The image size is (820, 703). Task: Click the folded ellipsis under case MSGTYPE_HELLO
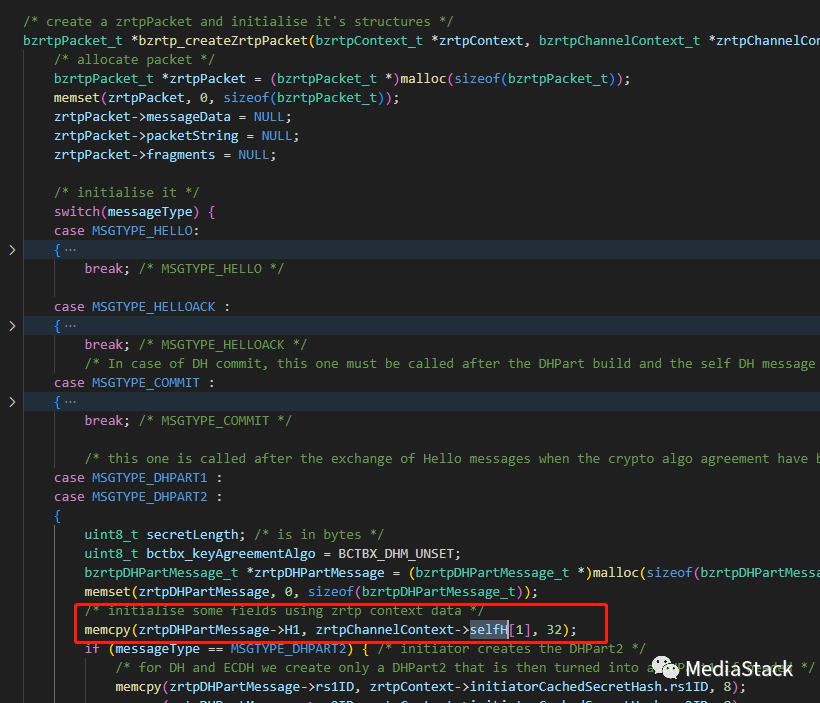[69, 250]
